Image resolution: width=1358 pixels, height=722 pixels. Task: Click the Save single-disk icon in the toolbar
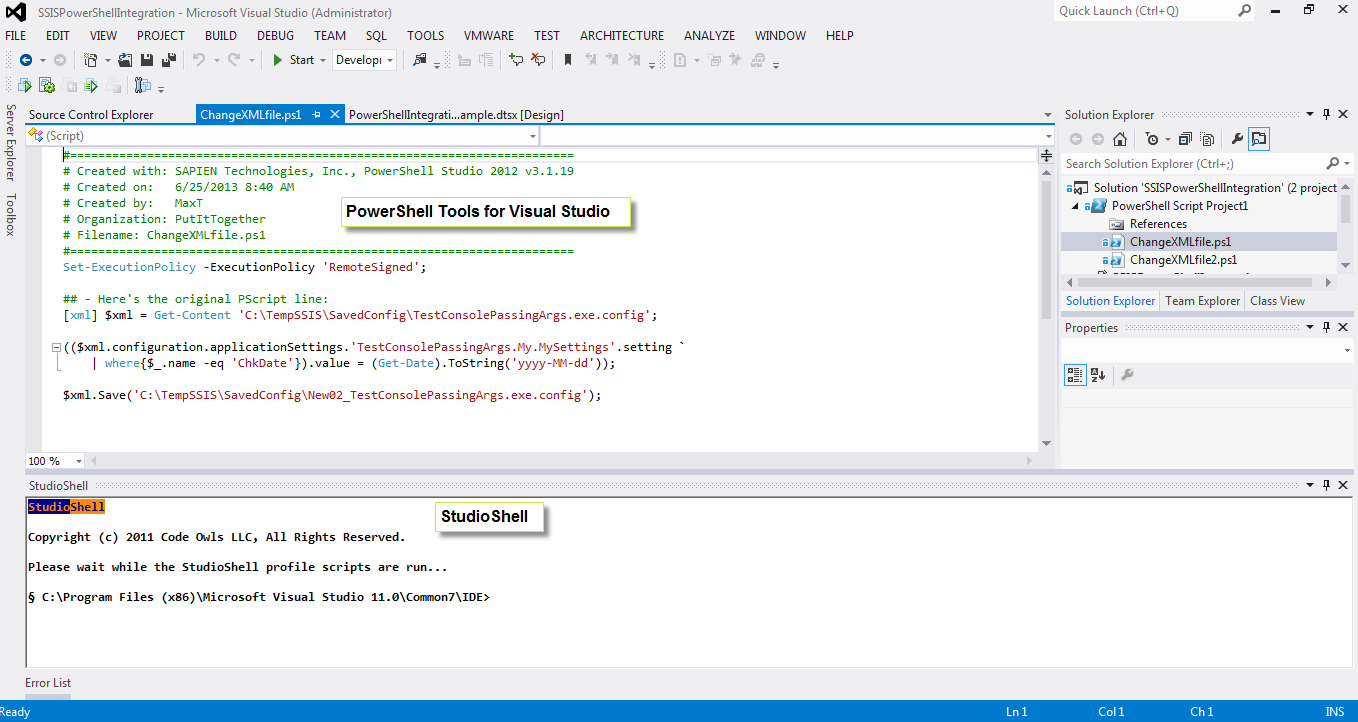148,60
